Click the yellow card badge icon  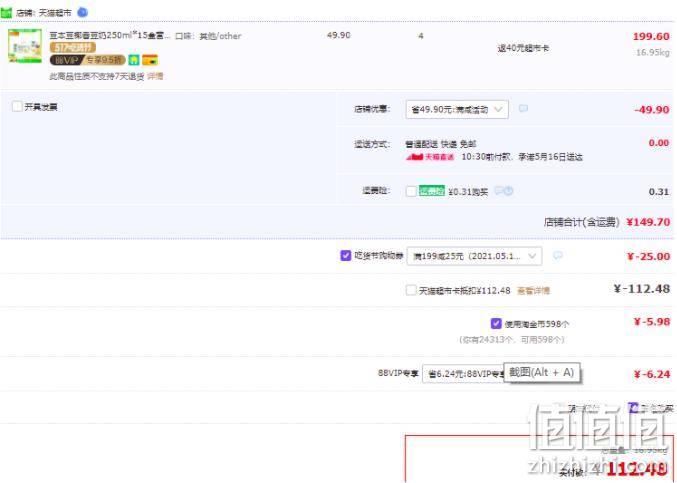point(150,60)
